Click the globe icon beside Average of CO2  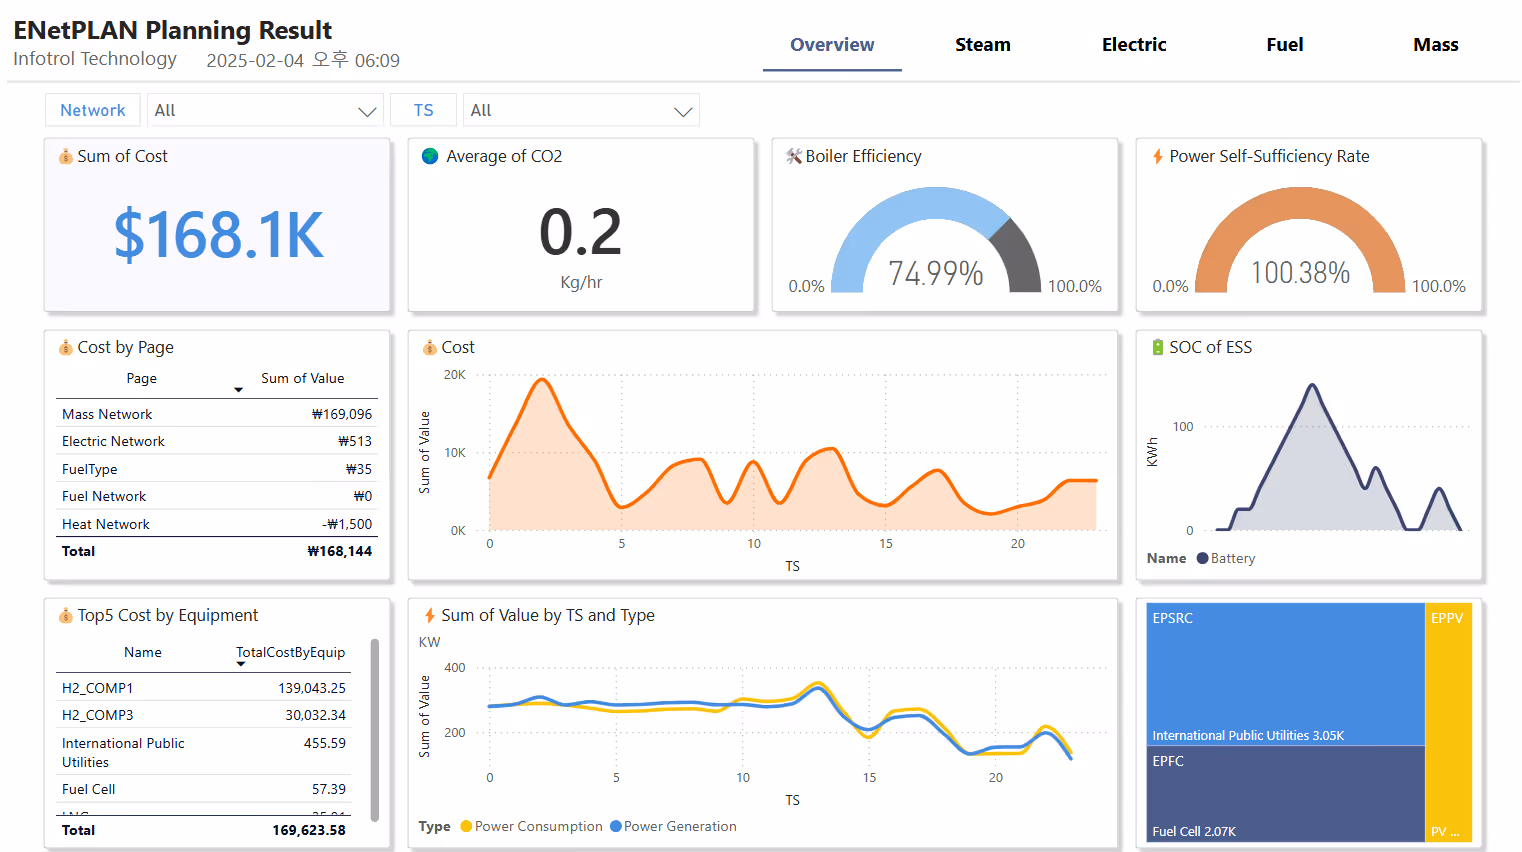[x=430, y=156]
